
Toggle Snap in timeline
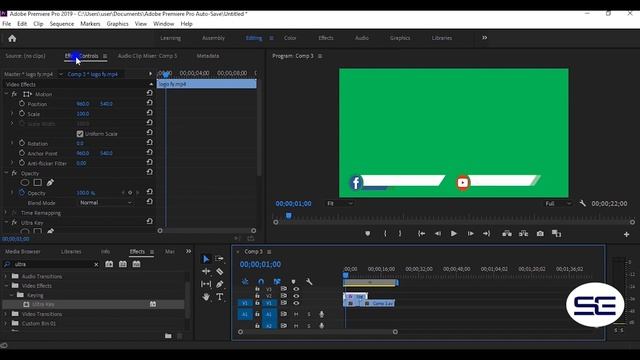pyautogui.click(x=261, y=282)
